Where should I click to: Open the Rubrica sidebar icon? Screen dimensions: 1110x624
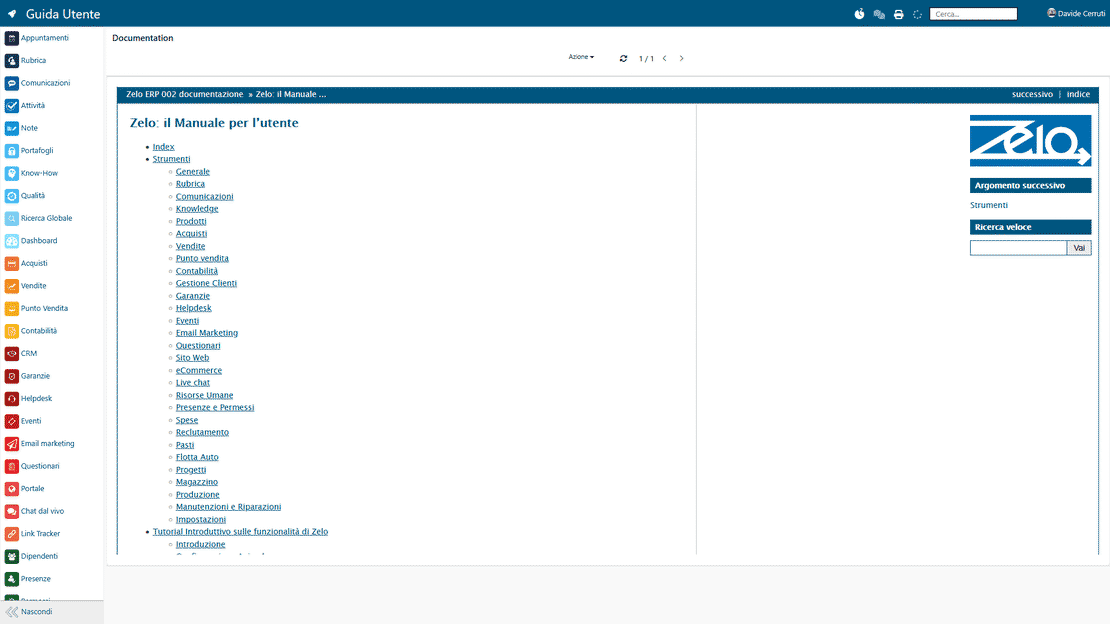[x=11, y=61]
